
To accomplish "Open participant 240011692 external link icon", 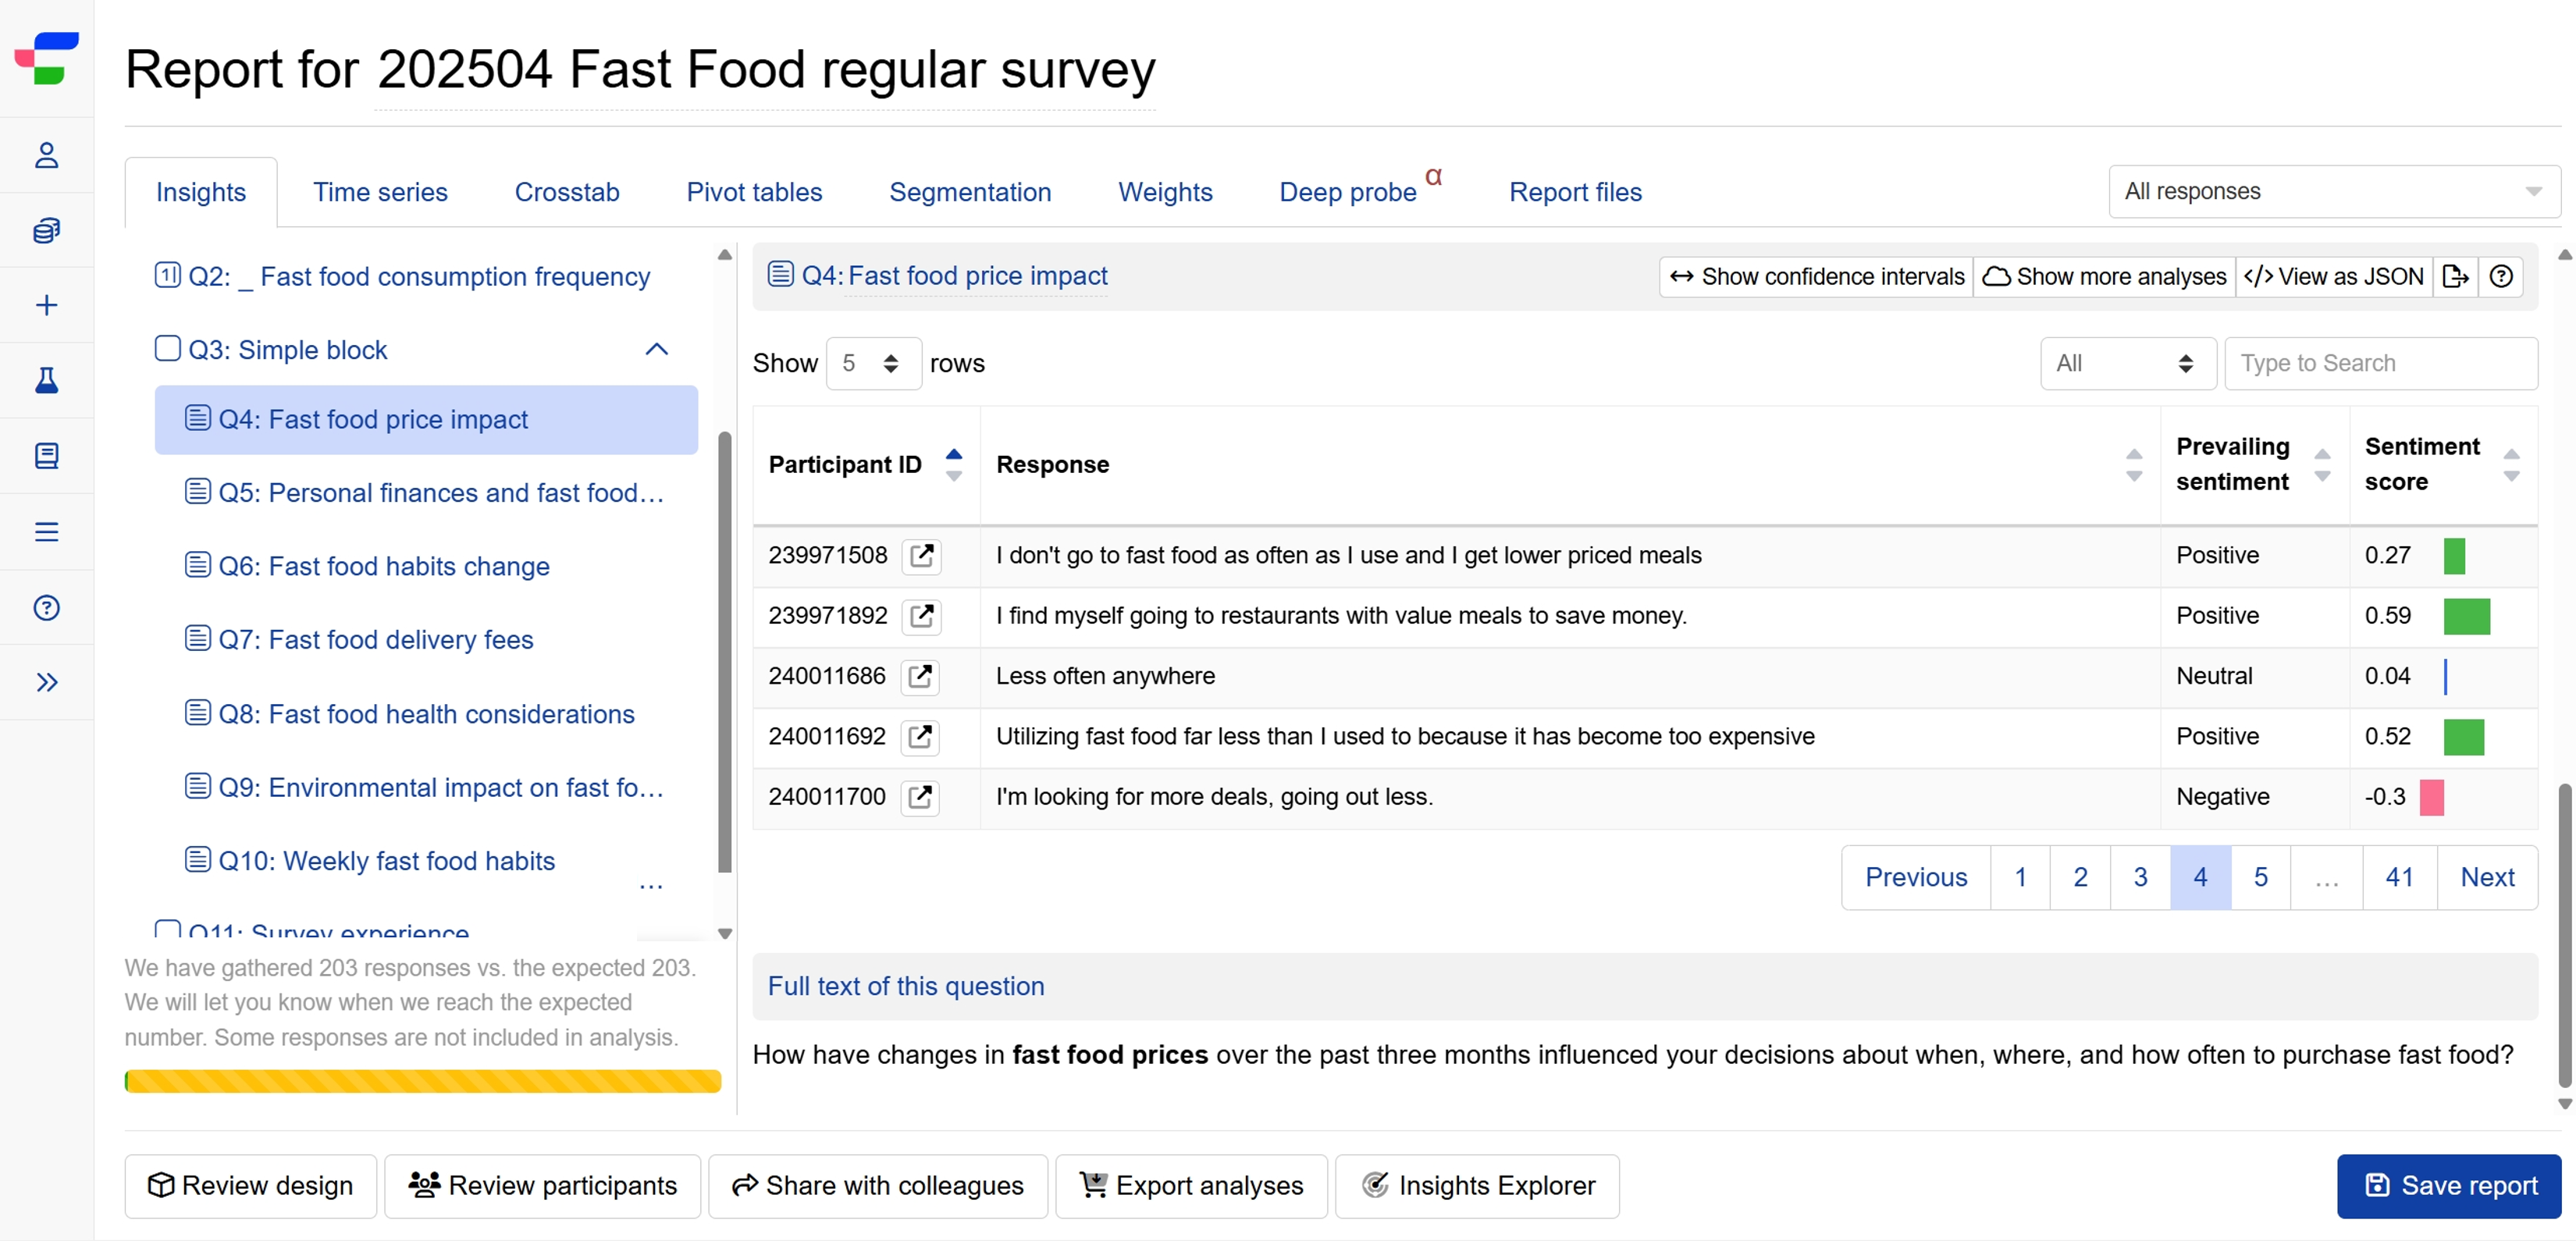I will click(x=919, y=737).
